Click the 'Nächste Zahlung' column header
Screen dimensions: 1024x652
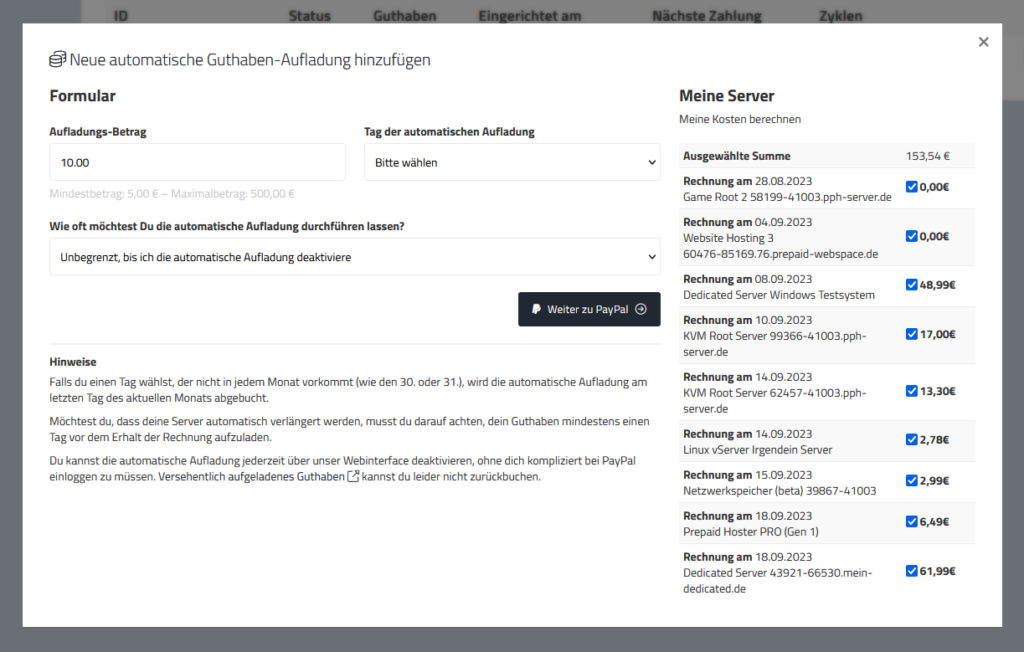(x=707, y=16)
